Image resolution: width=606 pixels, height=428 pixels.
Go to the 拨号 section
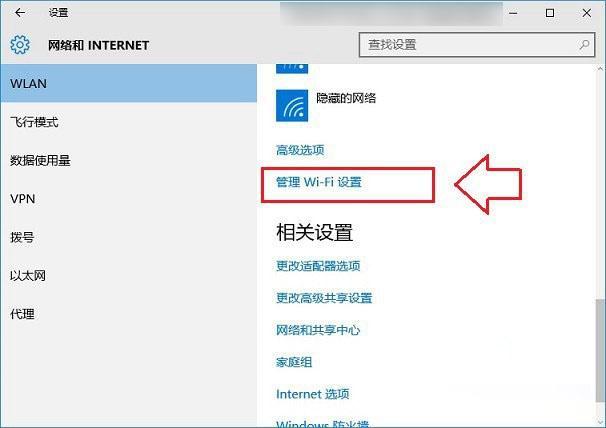tap(22, 238)
